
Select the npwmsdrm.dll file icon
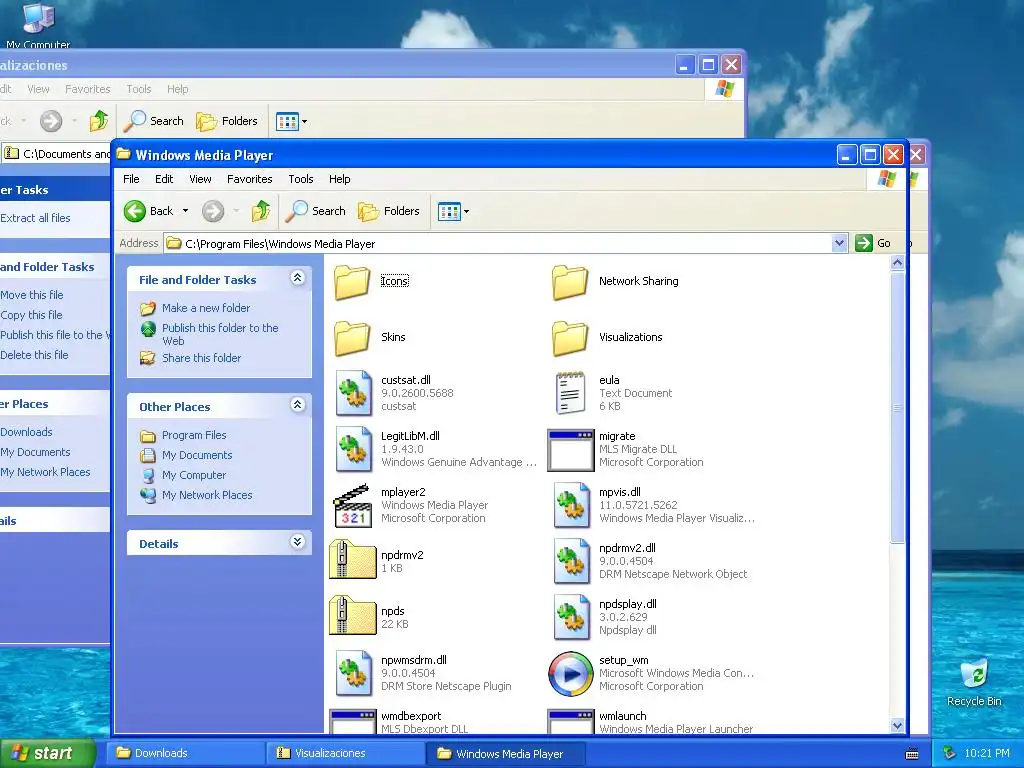click(353, 673)
